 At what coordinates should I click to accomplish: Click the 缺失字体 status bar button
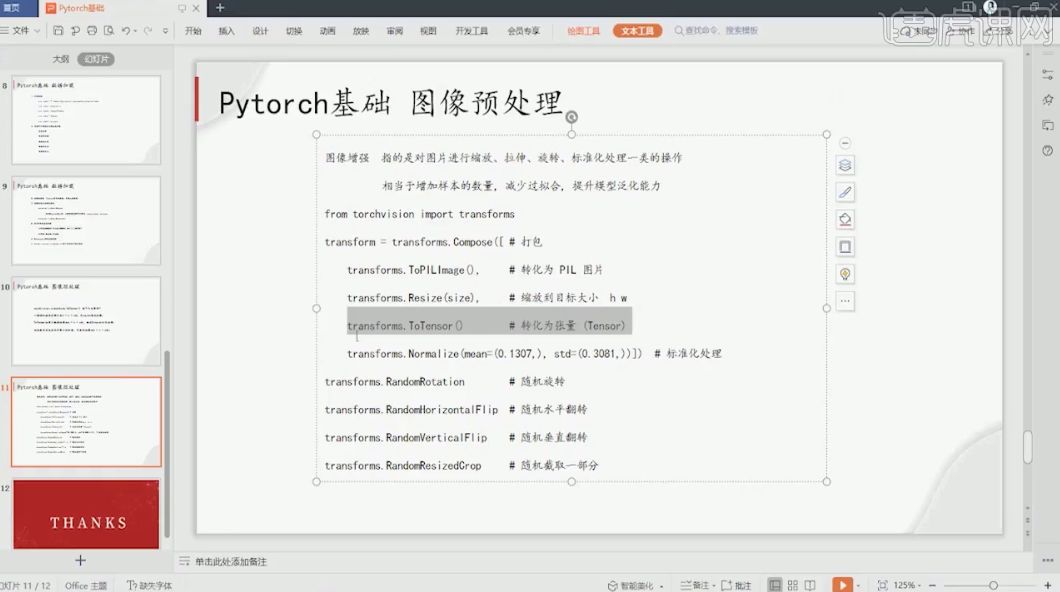(x=149, y=585)
